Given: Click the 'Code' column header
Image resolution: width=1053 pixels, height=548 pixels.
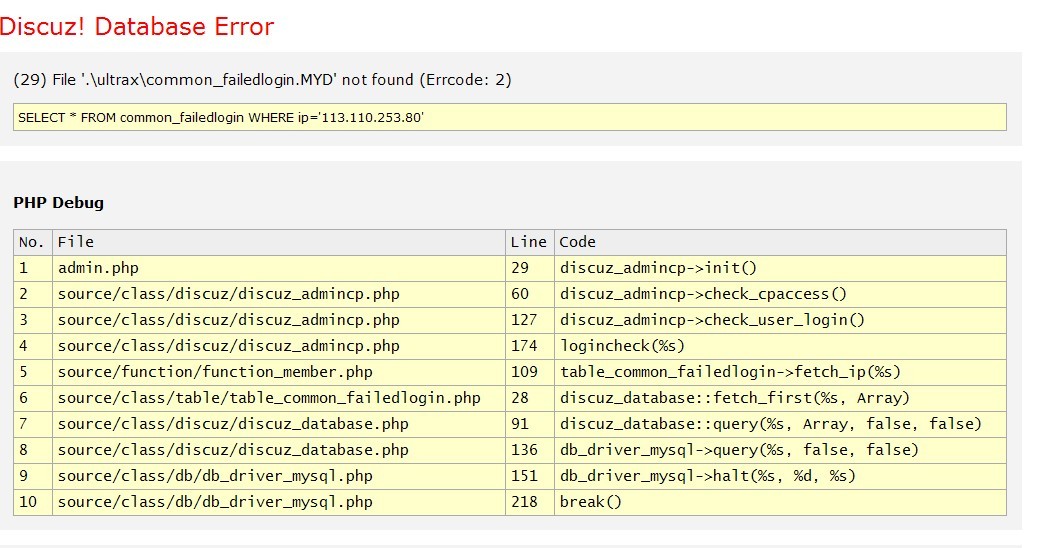Looking at the screenshot, I should click(780, 242).
